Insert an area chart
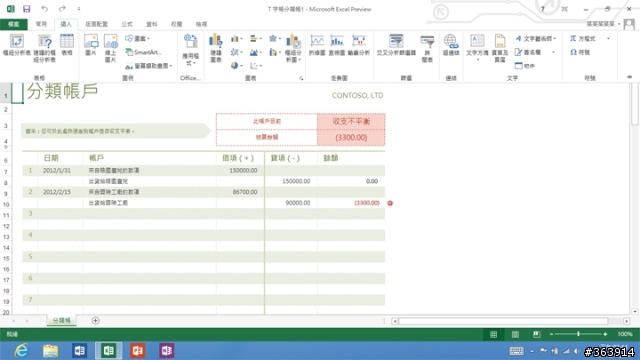Image resolution: width=640 pixels, height=360 pixels. [256, 52]
